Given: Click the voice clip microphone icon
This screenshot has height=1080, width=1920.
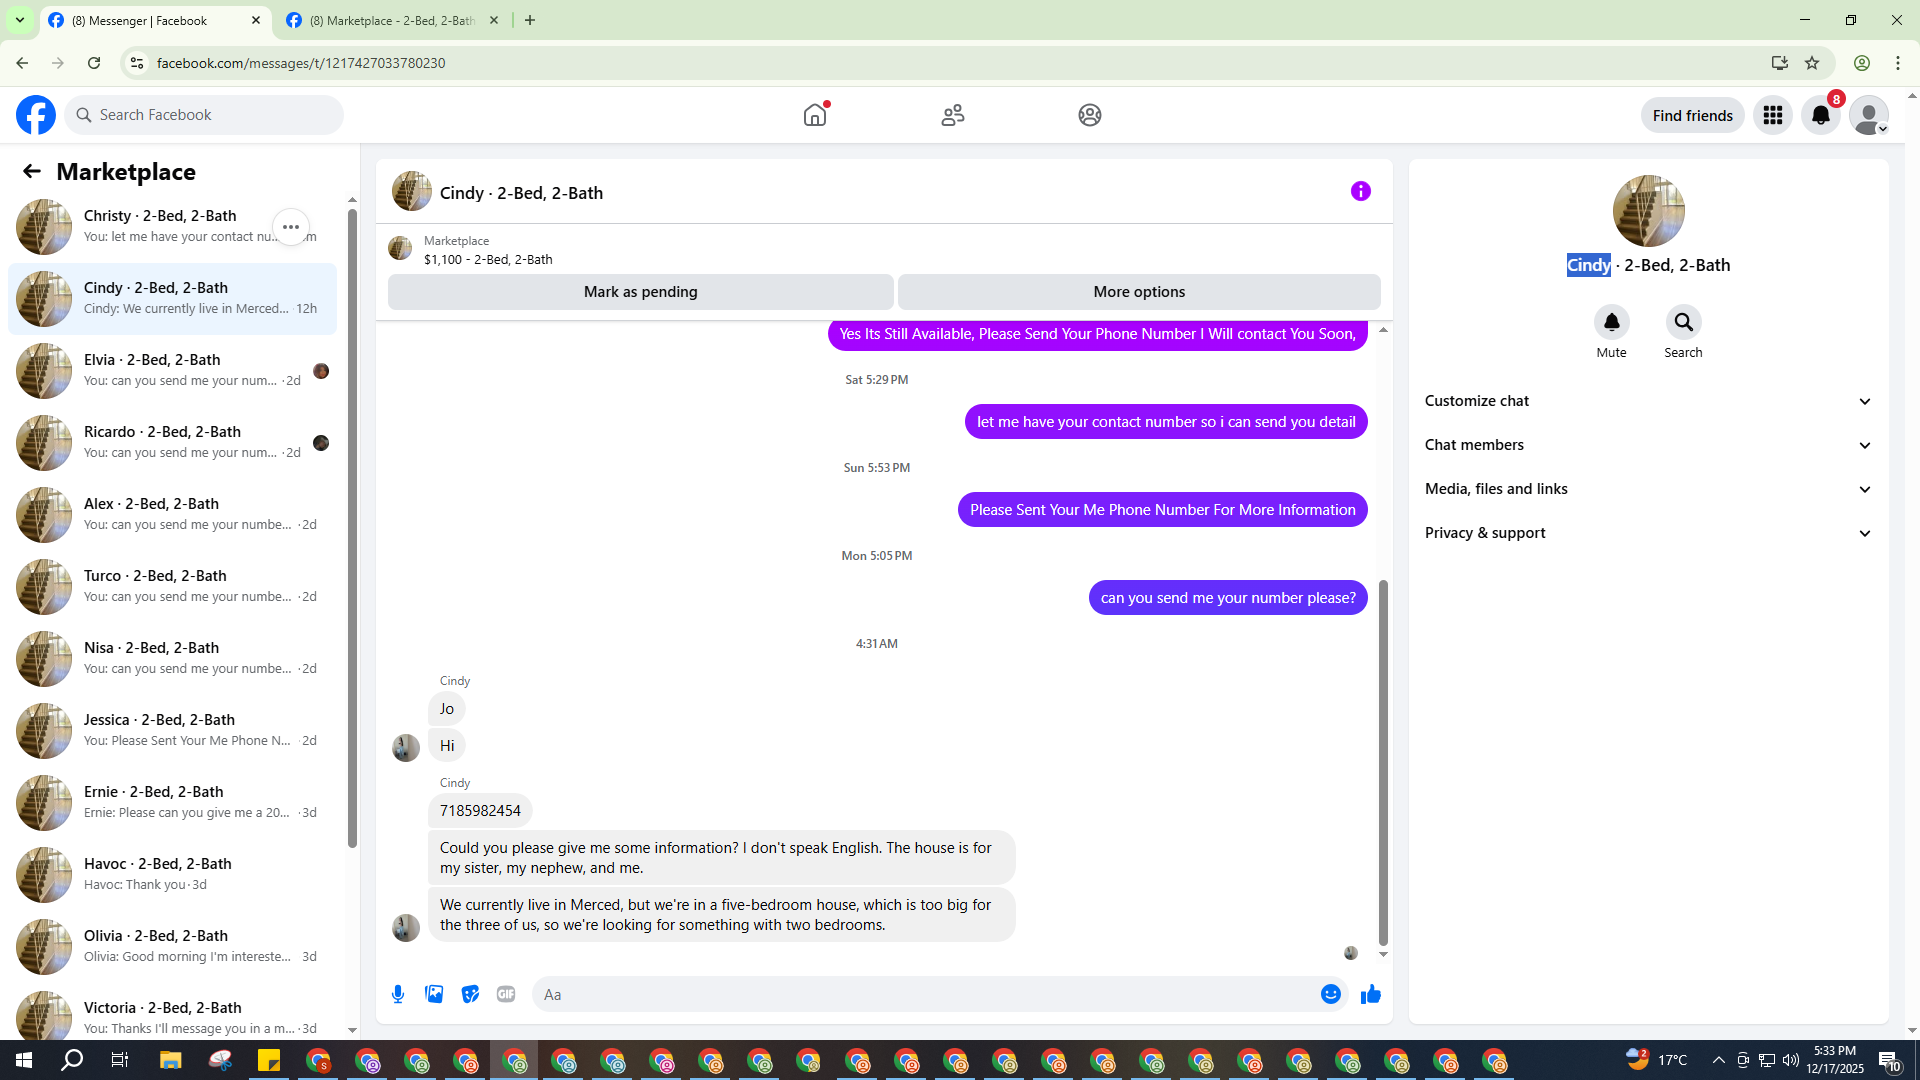Looking at the screenshot, I should pyautogui.click(x=398, y=994).
